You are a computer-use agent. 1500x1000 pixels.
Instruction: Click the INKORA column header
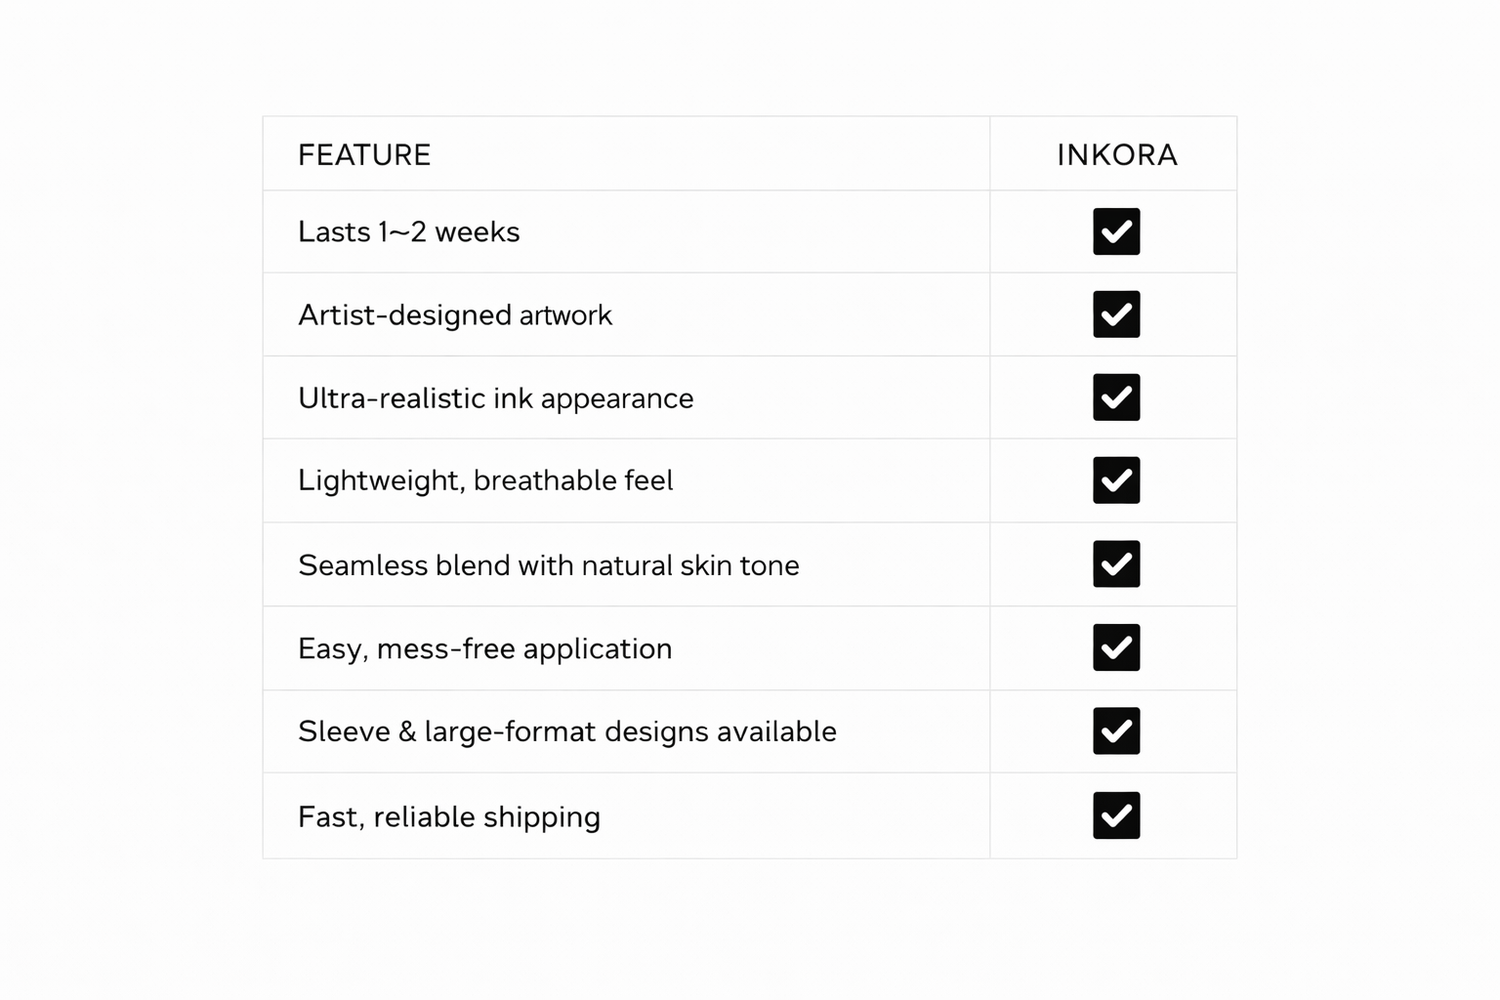tap(1117, 155)
